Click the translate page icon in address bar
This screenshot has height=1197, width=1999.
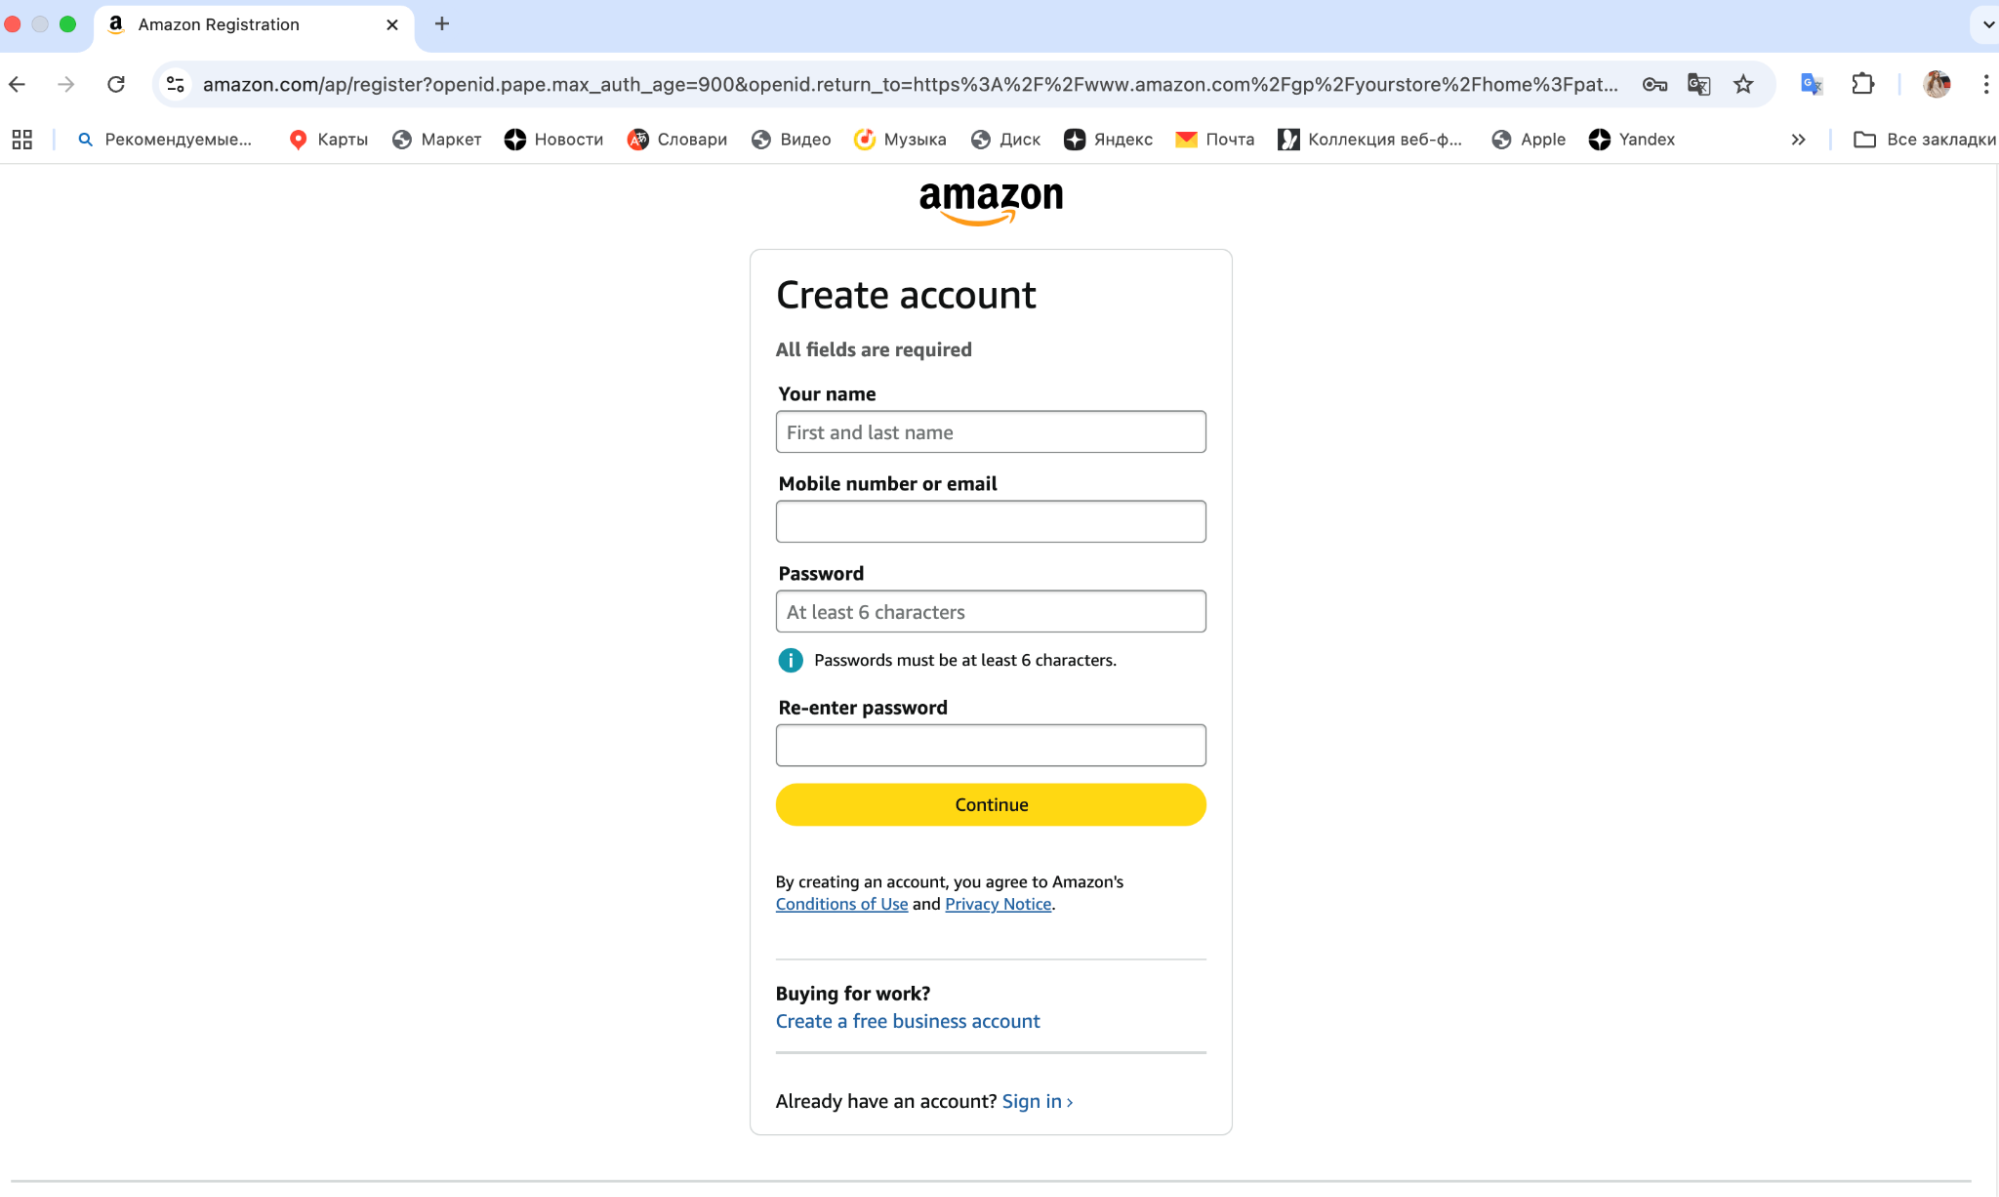point(1698,84)
